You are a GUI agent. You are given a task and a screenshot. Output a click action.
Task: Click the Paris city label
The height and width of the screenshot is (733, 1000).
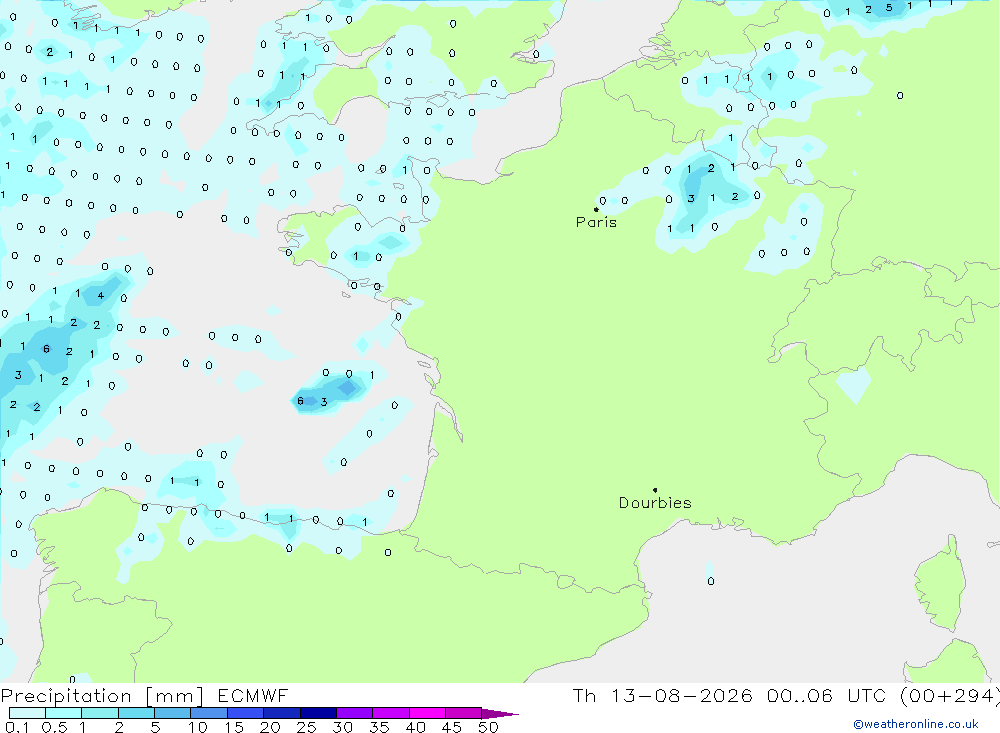(x=596, y=222)
